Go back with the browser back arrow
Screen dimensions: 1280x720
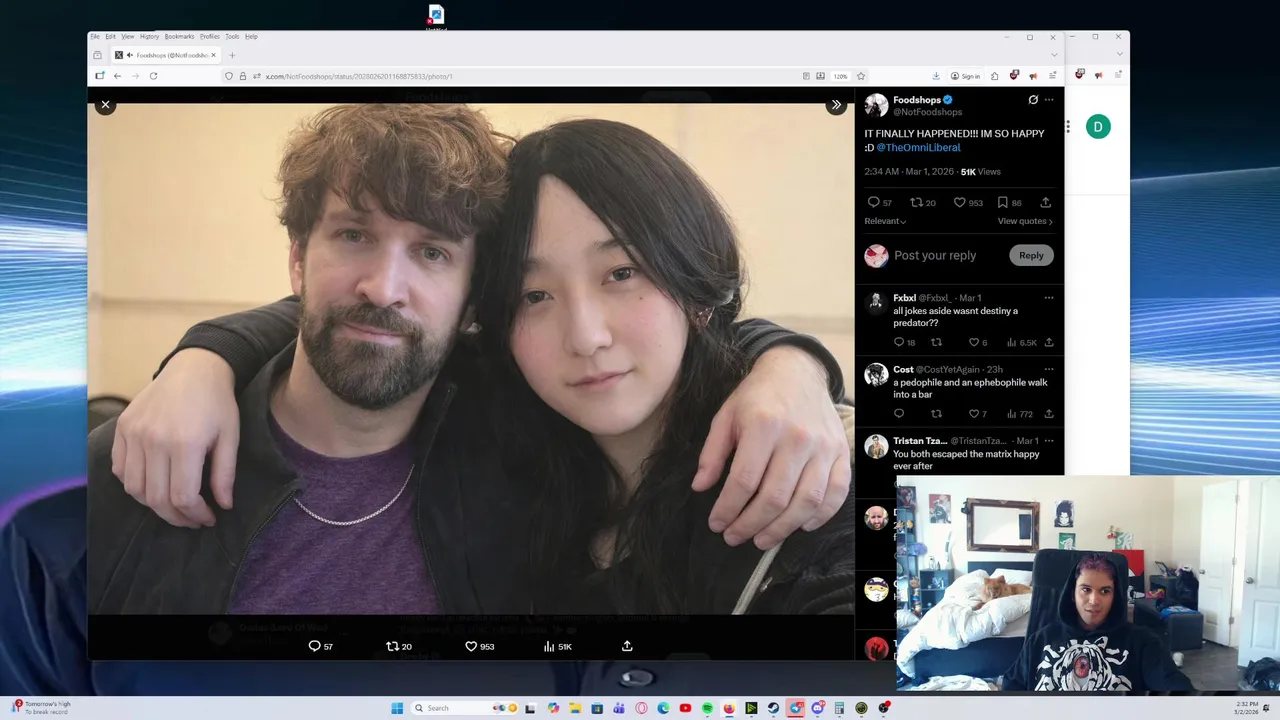pos(117,76)
